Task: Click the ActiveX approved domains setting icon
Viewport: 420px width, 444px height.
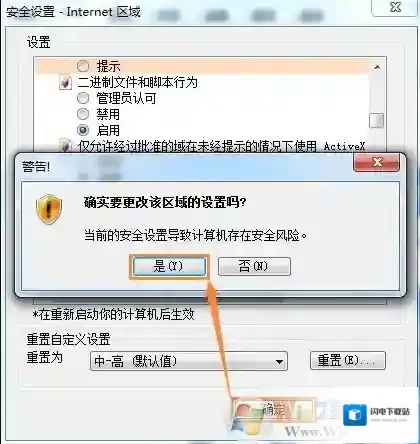Action: [65, 145]
